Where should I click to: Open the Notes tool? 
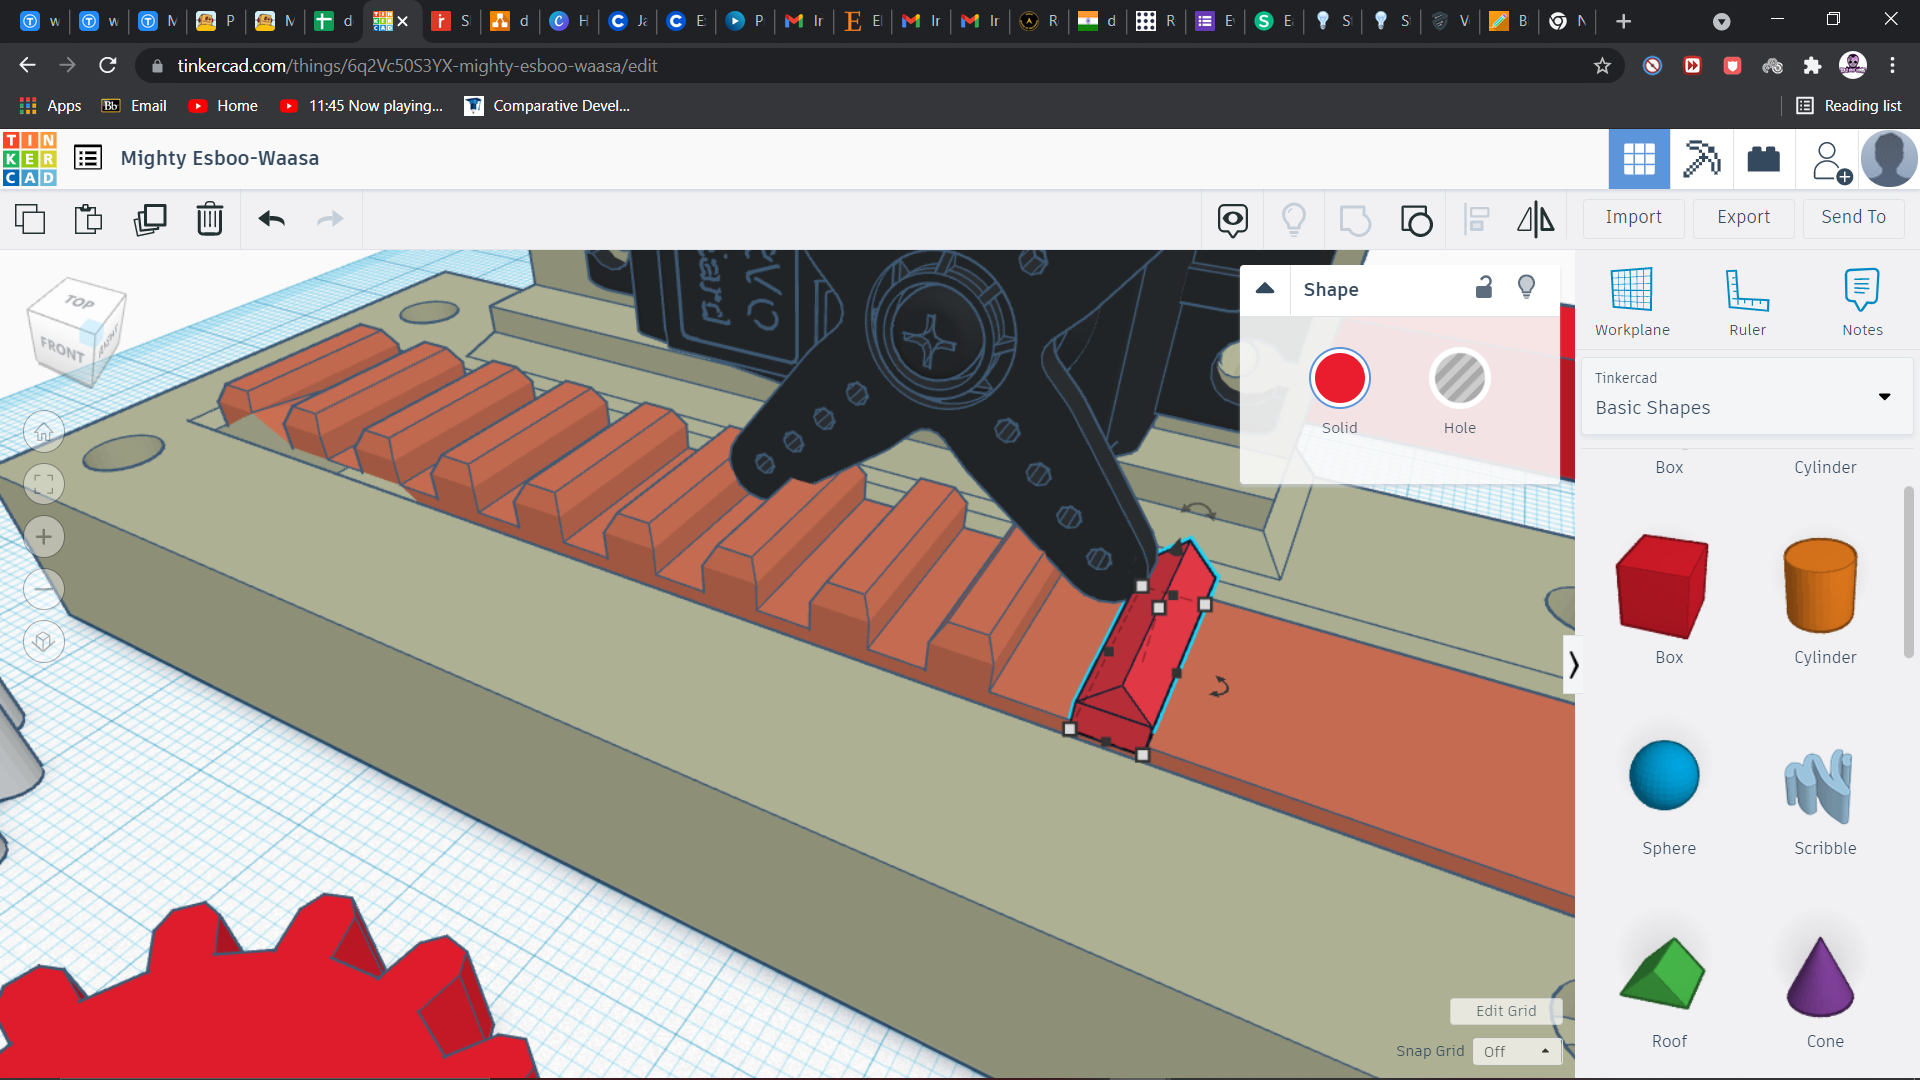click(1862, 300)
